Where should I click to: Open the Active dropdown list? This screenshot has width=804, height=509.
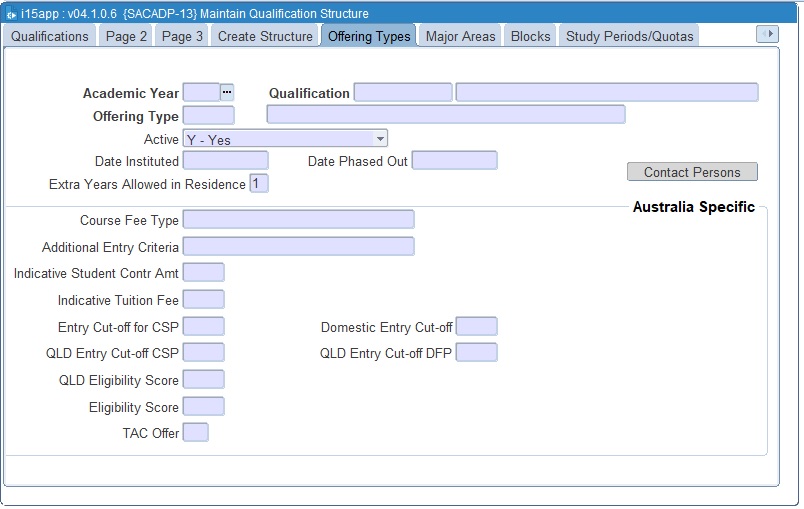[380, 139]
